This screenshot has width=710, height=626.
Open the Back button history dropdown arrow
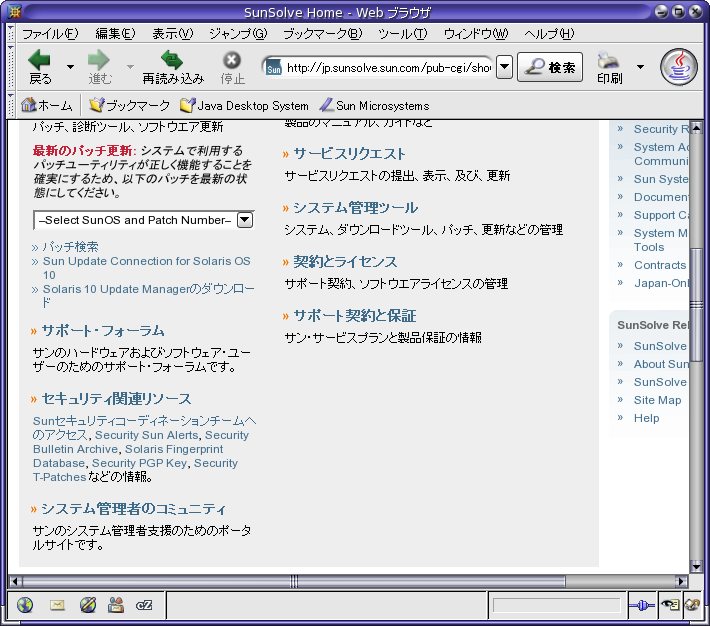[70, 67]
